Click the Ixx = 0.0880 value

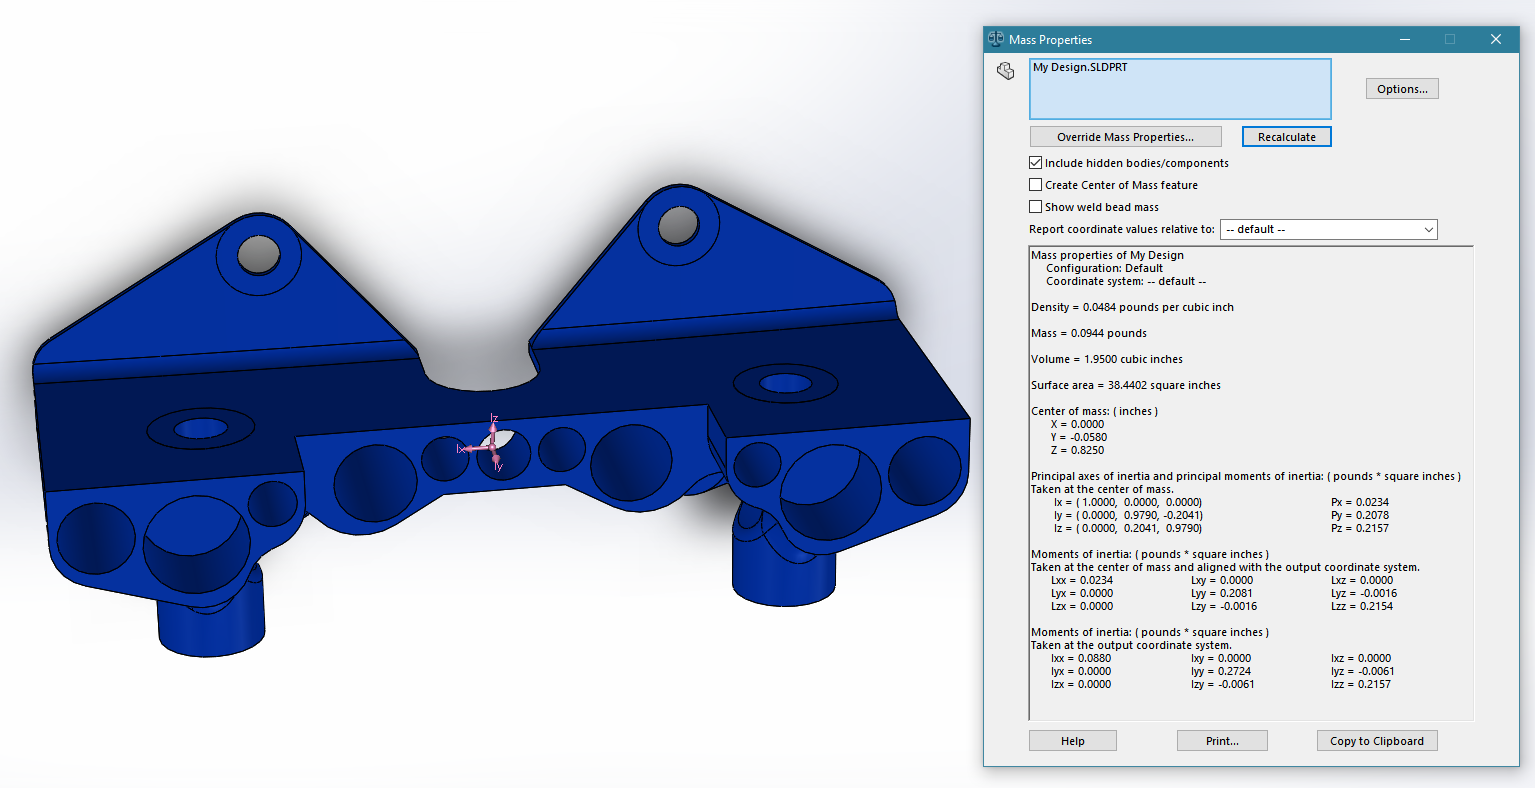[1081, 658]
